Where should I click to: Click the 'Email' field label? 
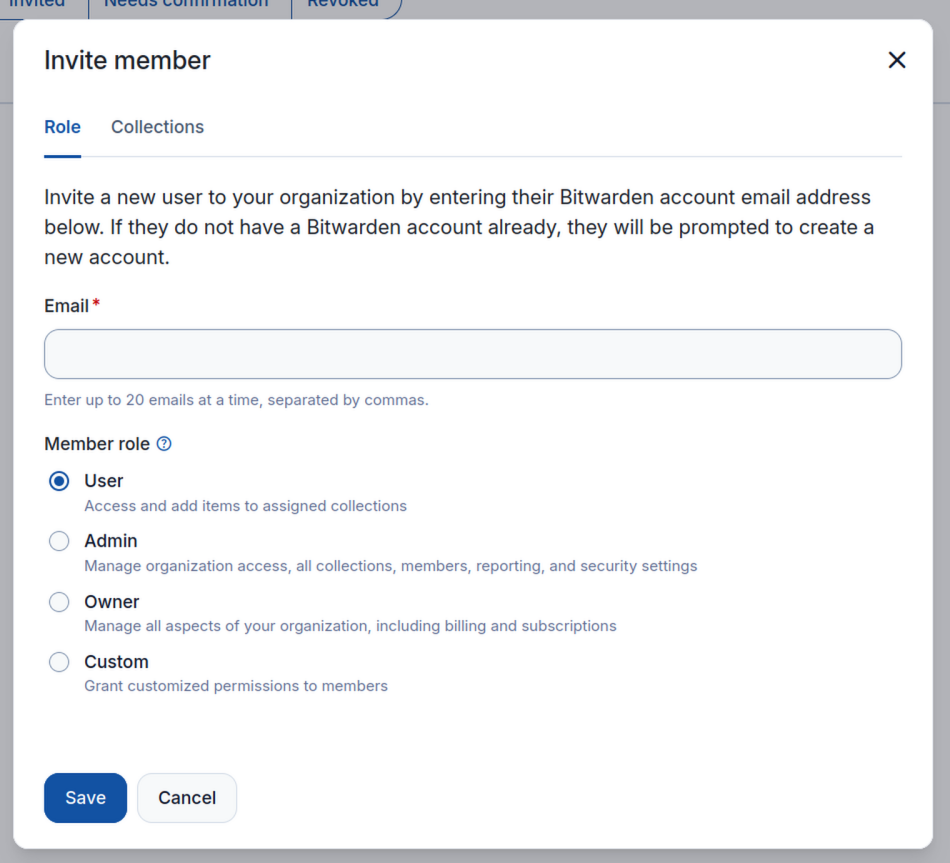point(67,306)
